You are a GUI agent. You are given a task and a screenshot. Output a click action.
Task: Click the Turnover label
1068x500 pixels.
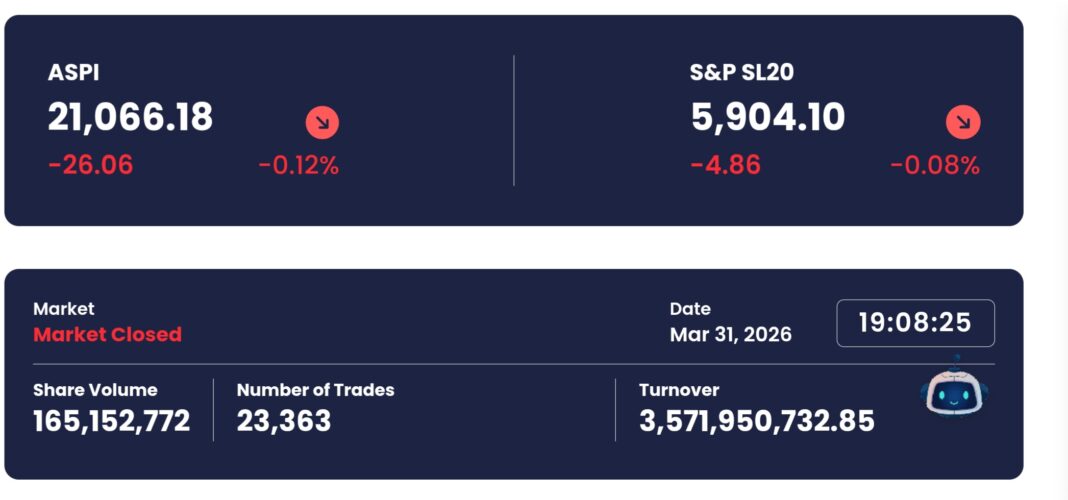click(679, 390)
